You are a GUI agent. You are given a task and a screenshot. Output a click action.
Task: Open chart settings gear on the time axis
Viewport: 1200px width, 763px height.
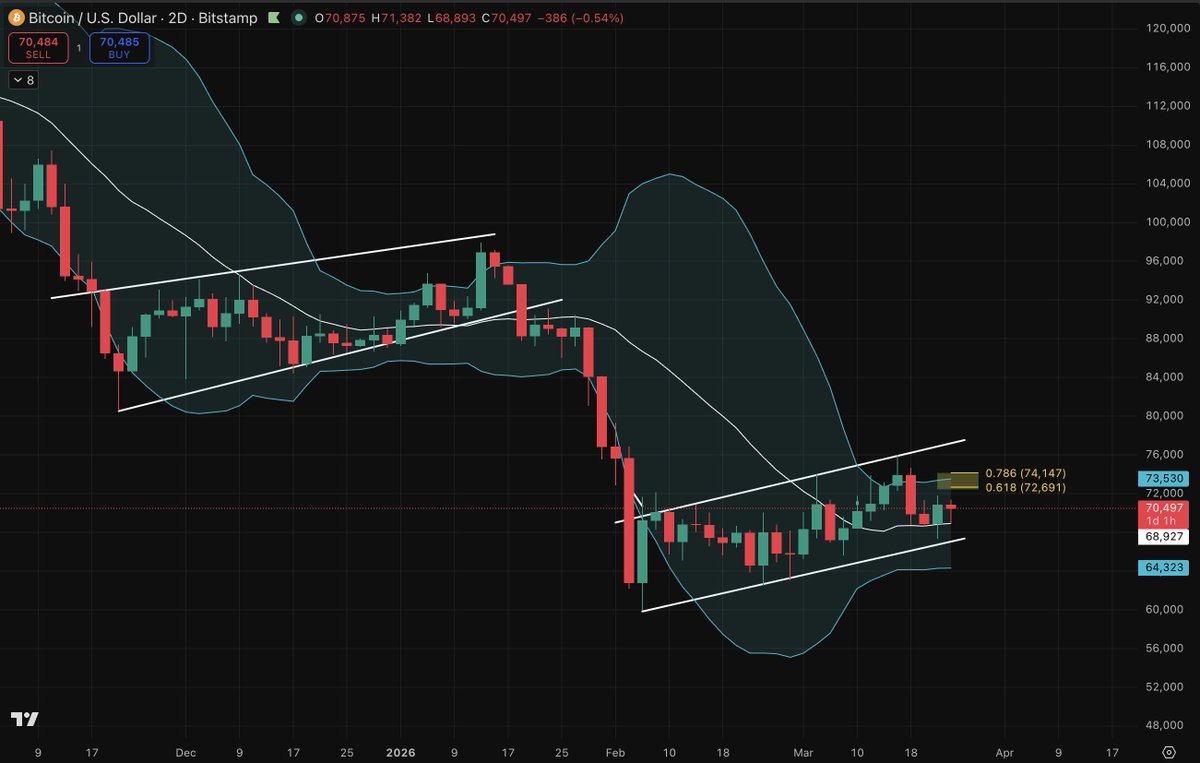pos(1168,750)
